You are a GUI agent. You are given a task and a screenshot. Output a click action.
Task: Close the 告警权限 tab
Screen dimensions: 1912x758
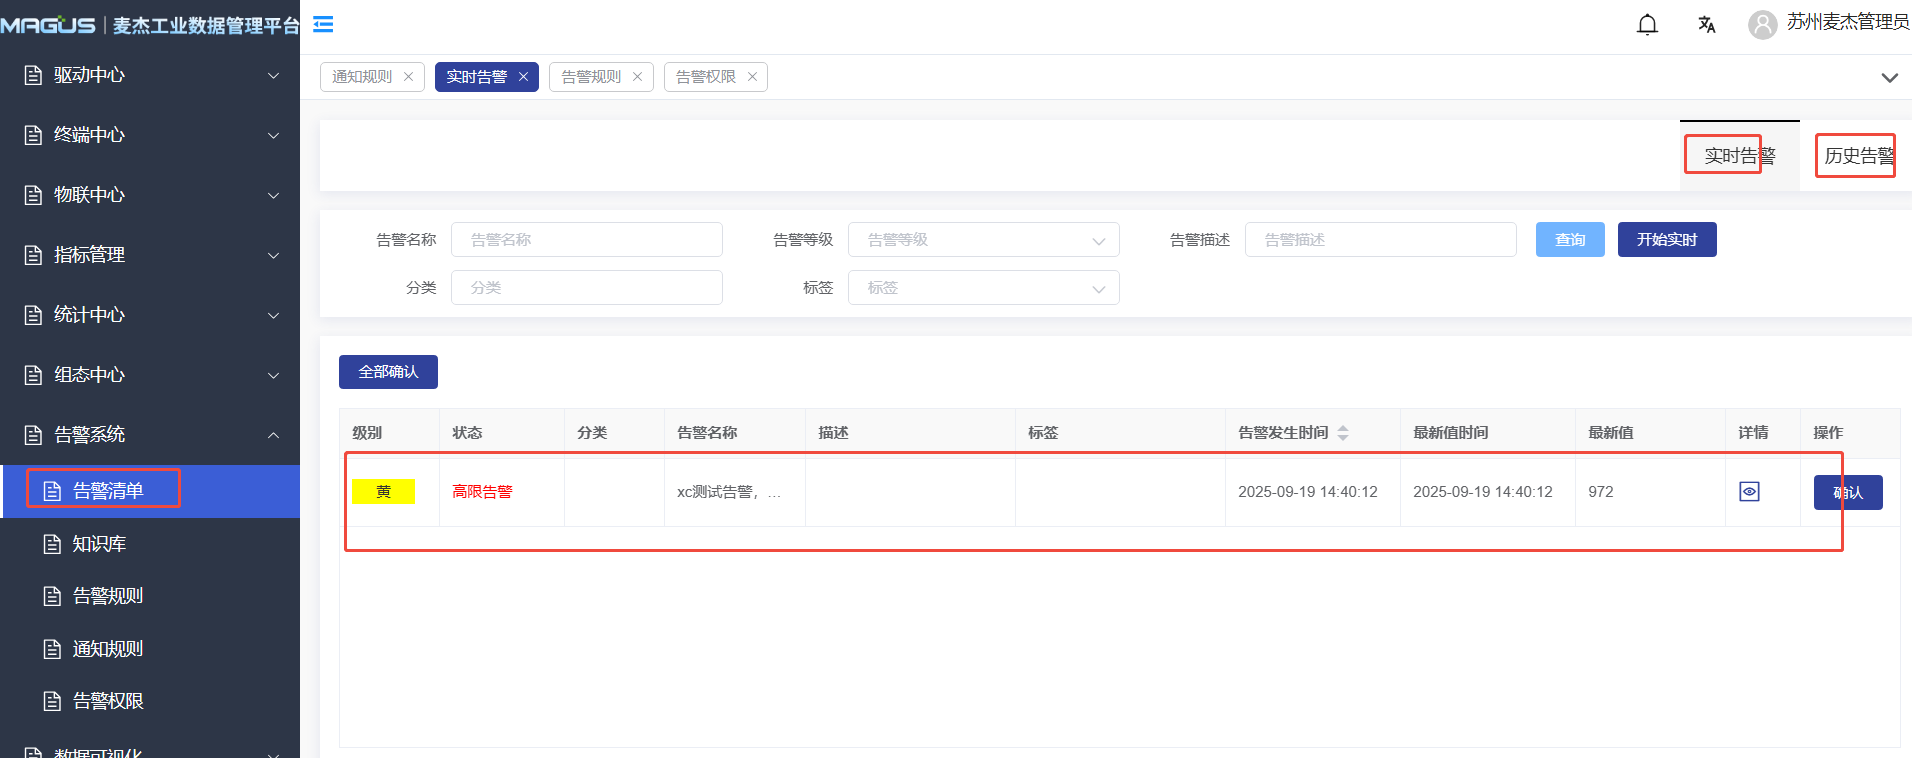[752, 77]
